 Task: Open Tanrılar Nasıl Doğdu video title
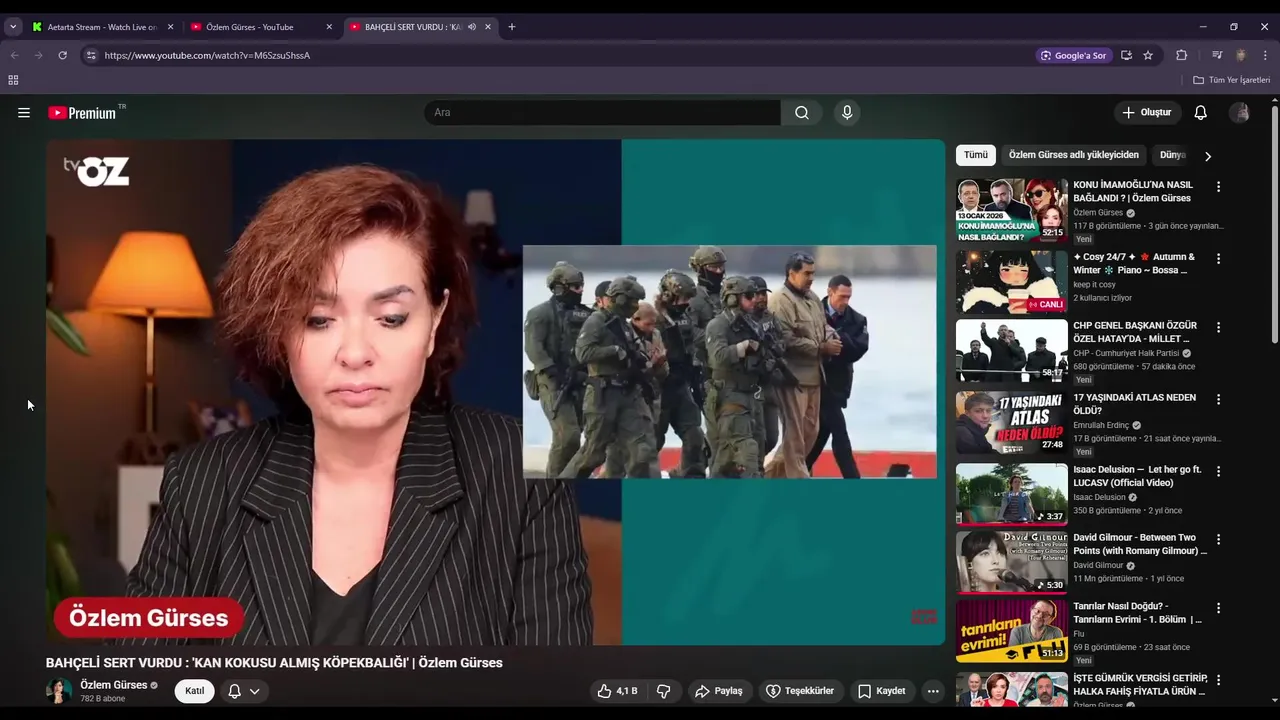[x=1138, y=613]
